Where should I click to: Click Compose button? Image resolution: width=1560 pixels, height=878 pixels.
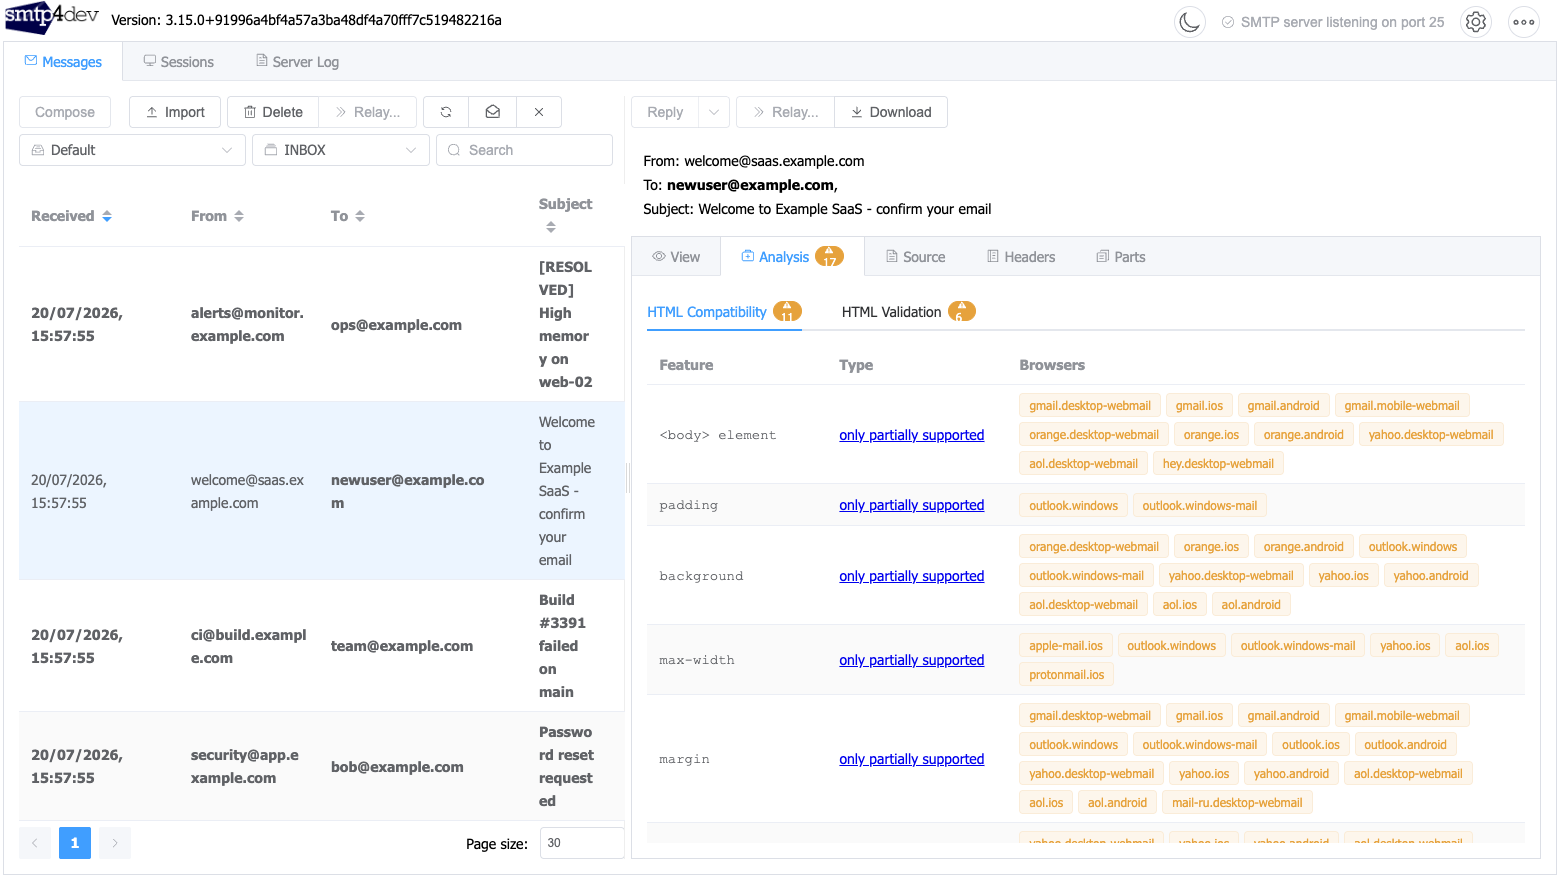pyautogui.click(x=65, y=112)
